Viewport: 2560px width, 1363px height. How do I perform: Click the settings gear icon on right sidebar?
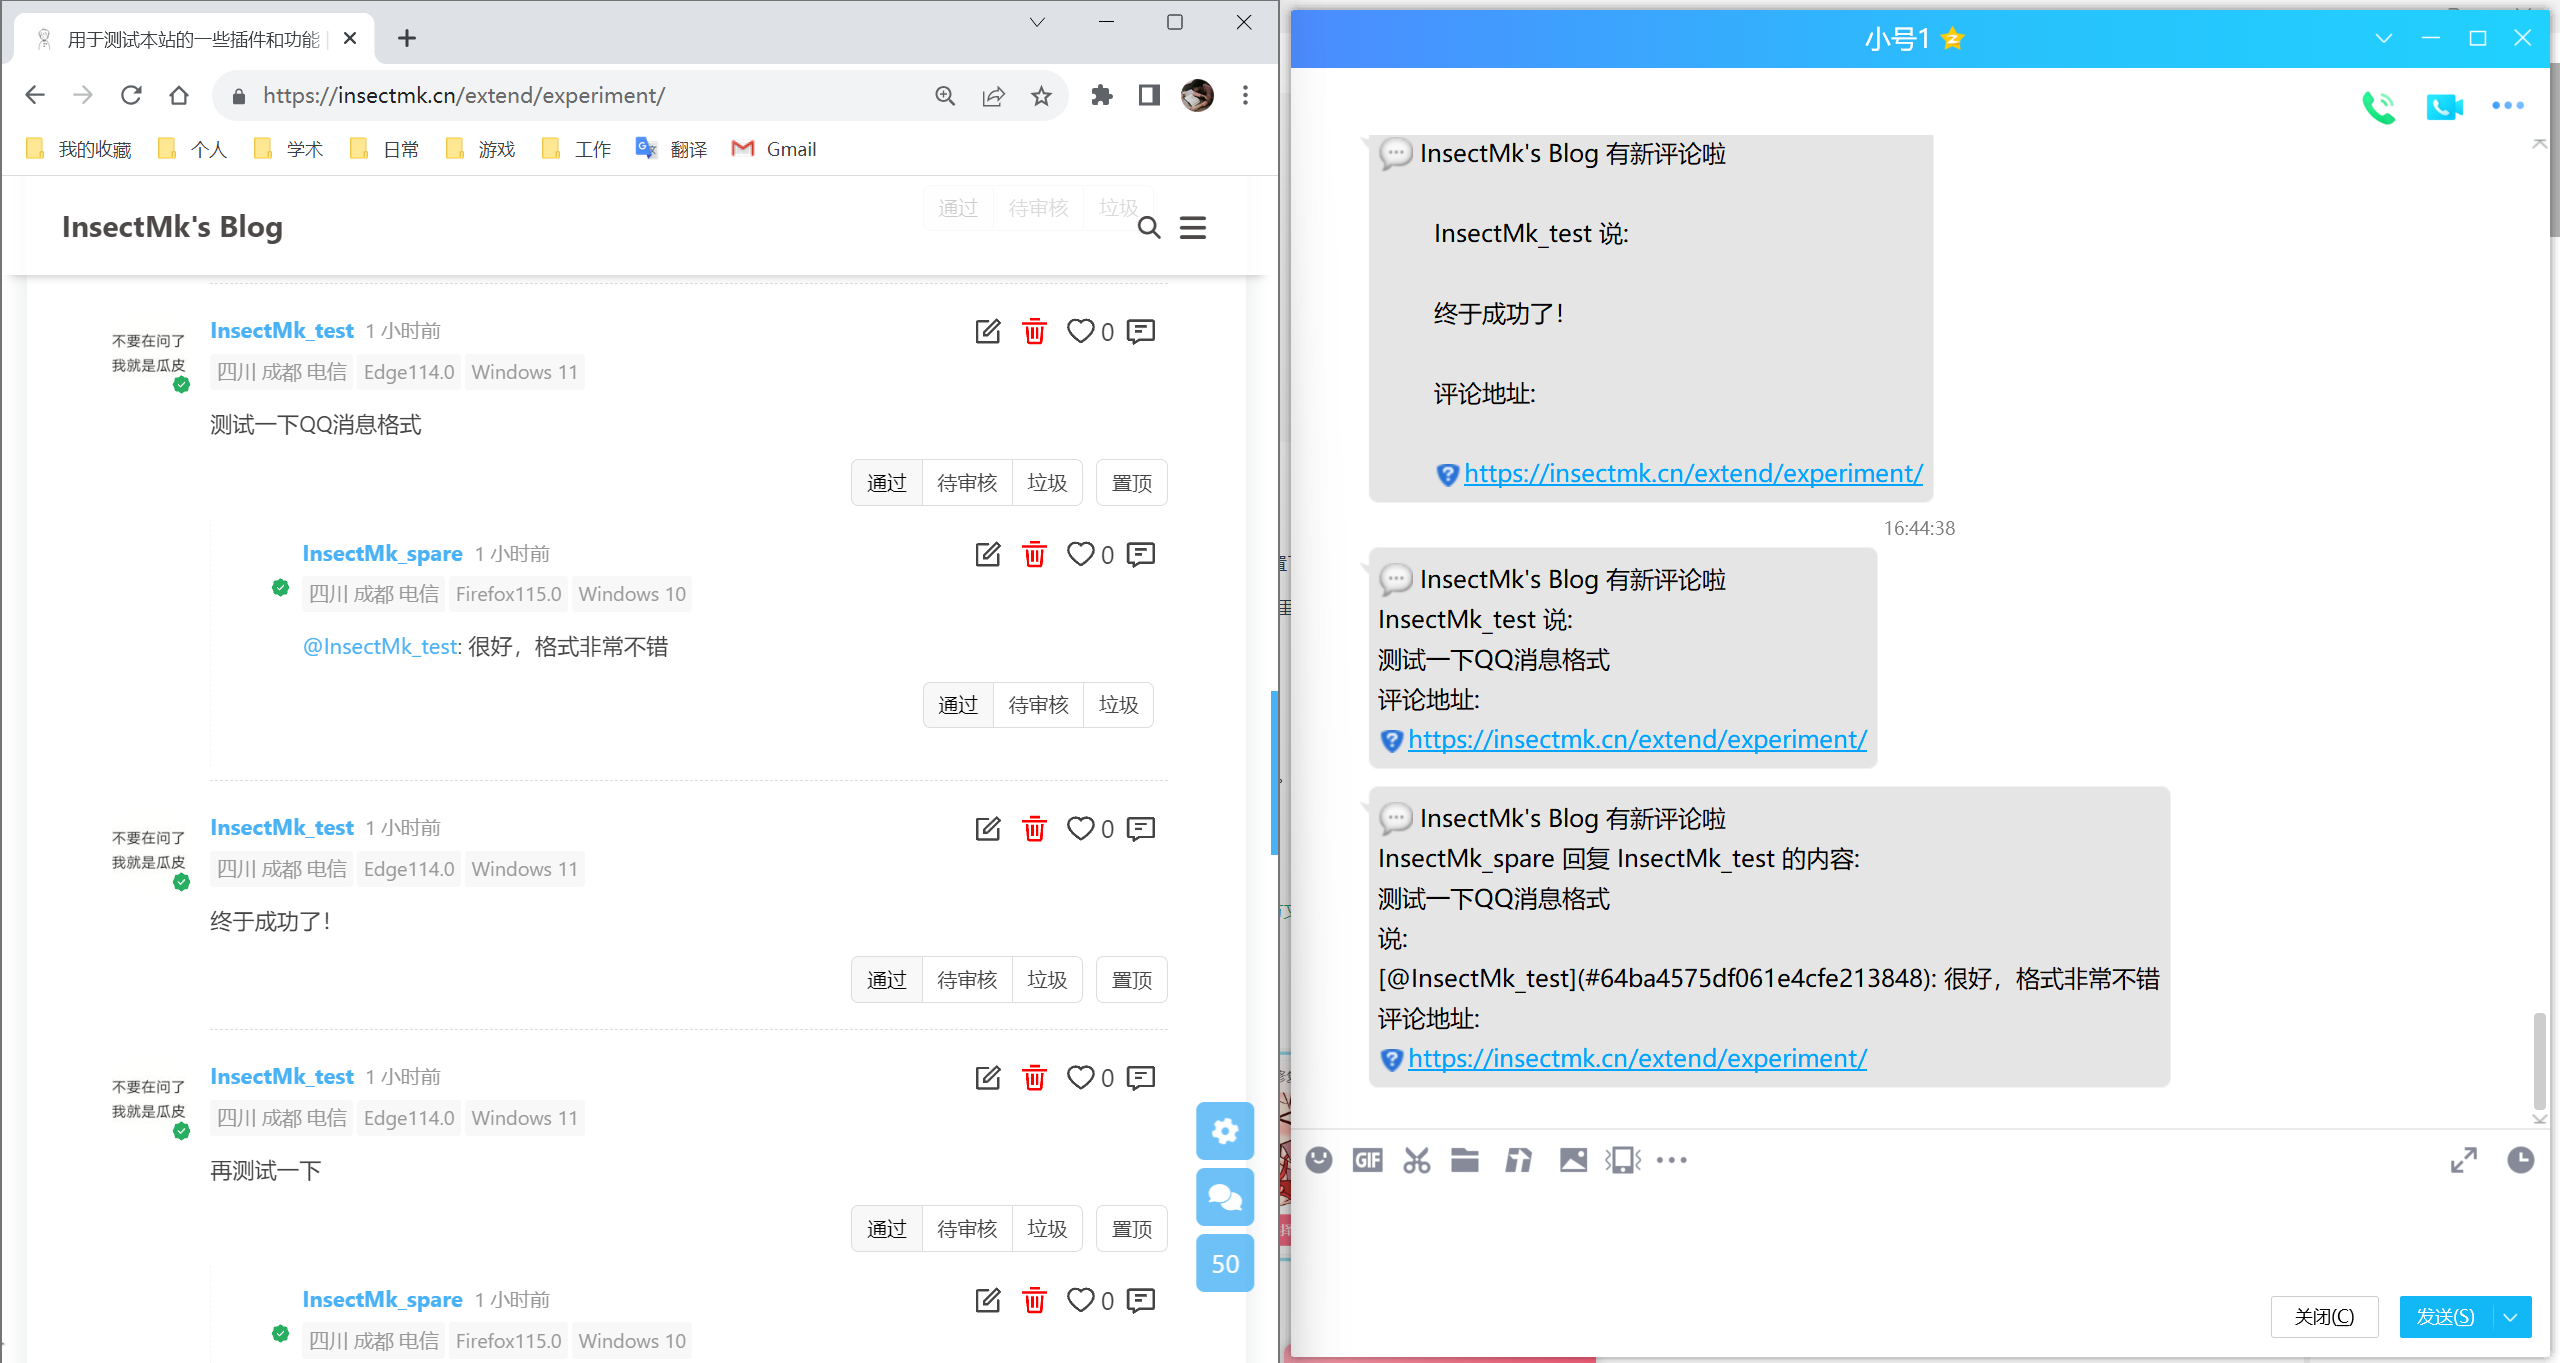1226,1131
